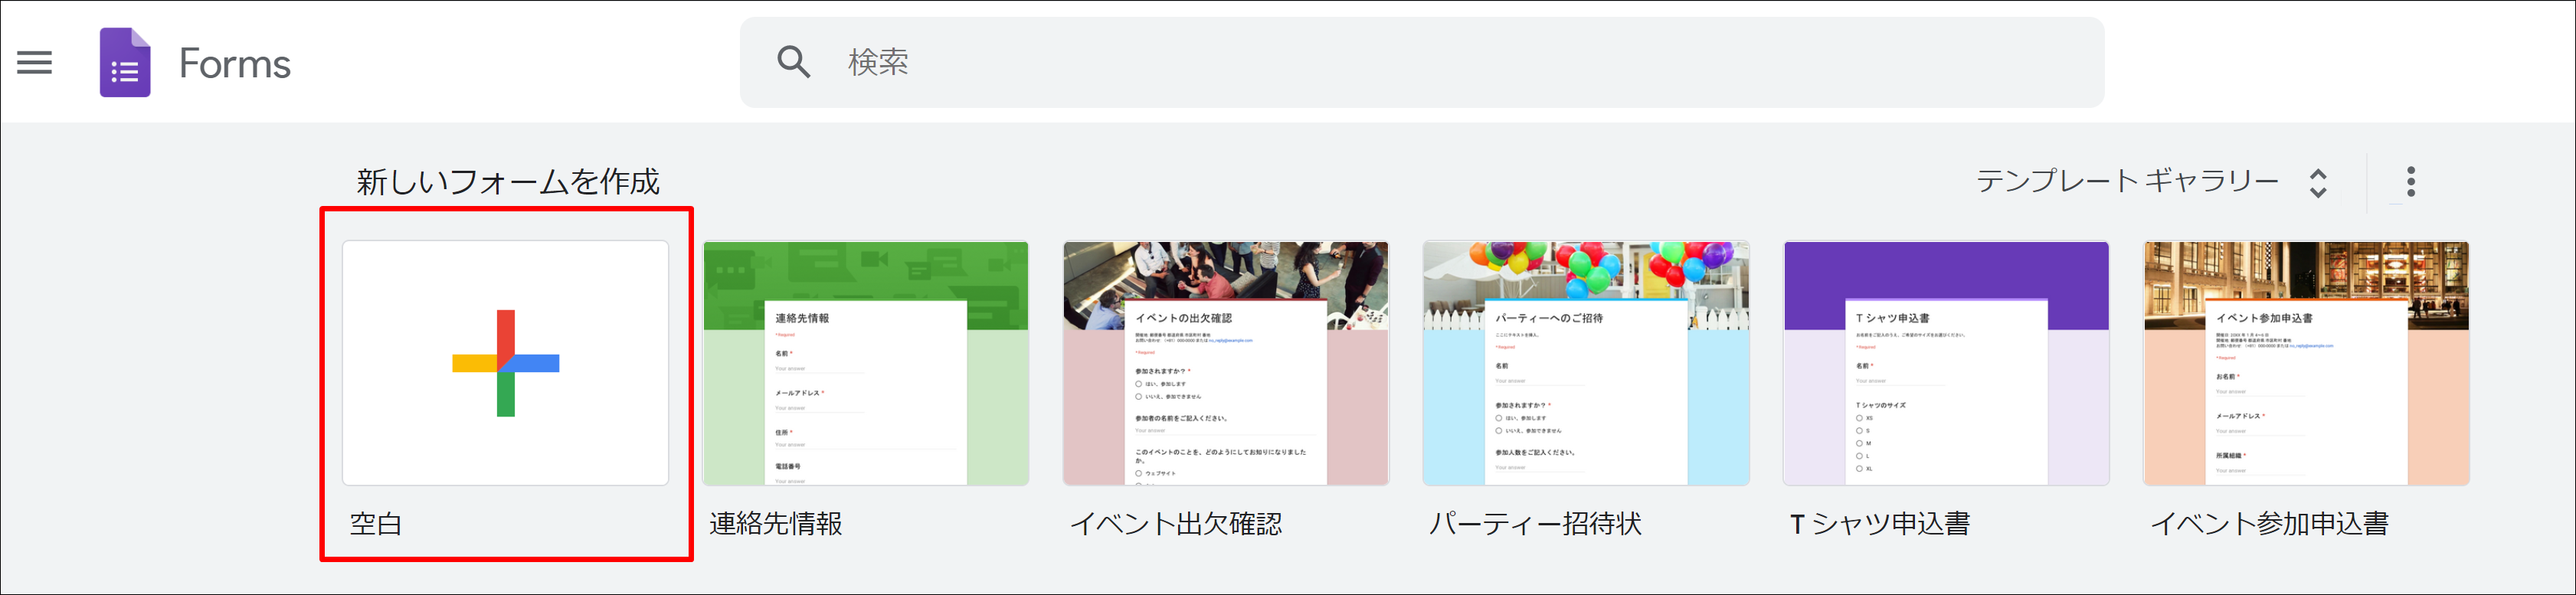Open the vertical three-dot more options menu
The width and height of the screenshot is (2576, 595).
(2410, 182)
